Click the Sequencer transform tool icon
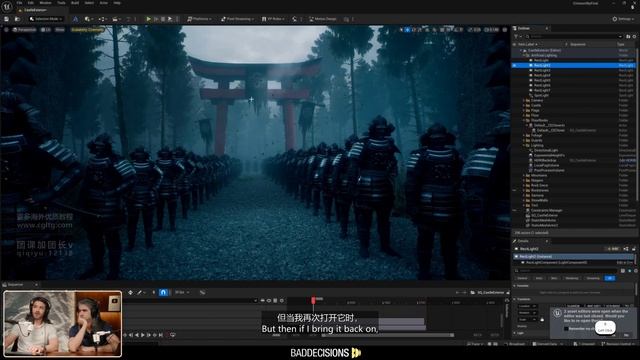Screen dimensions: 640x360 pyautogui.click(x=130, y=292)
